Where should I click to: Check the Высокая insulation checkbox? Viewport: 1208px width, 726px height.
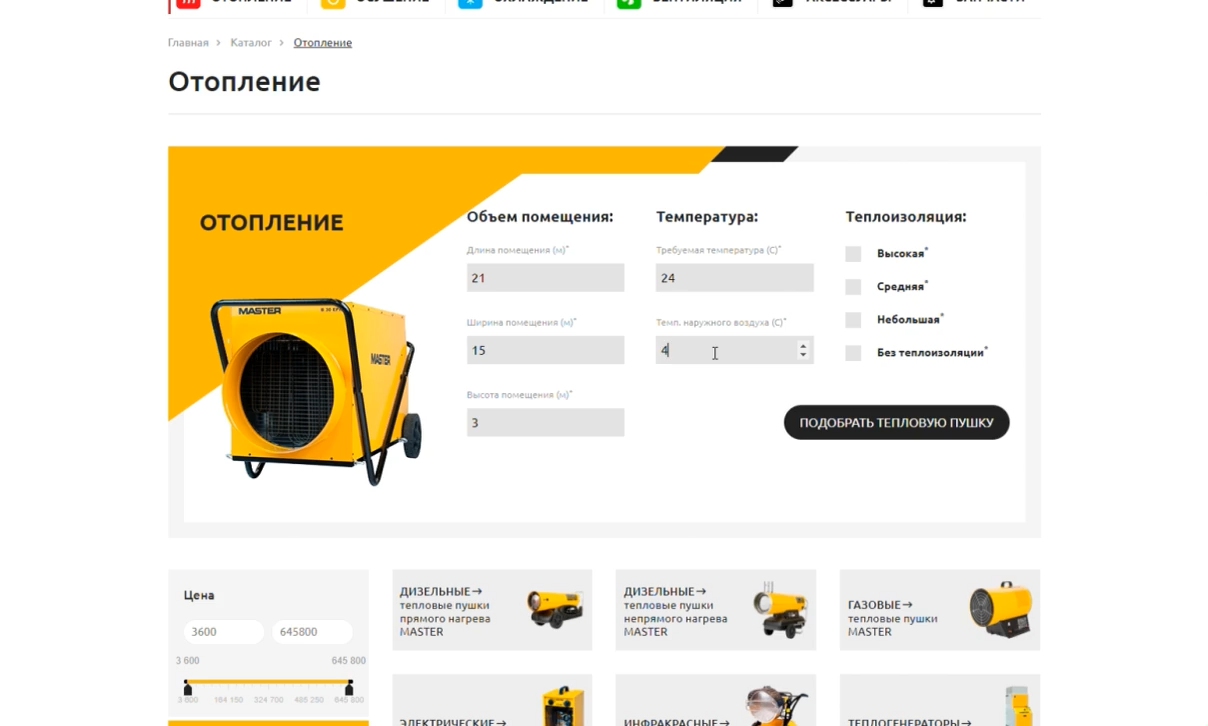(853, 254)
